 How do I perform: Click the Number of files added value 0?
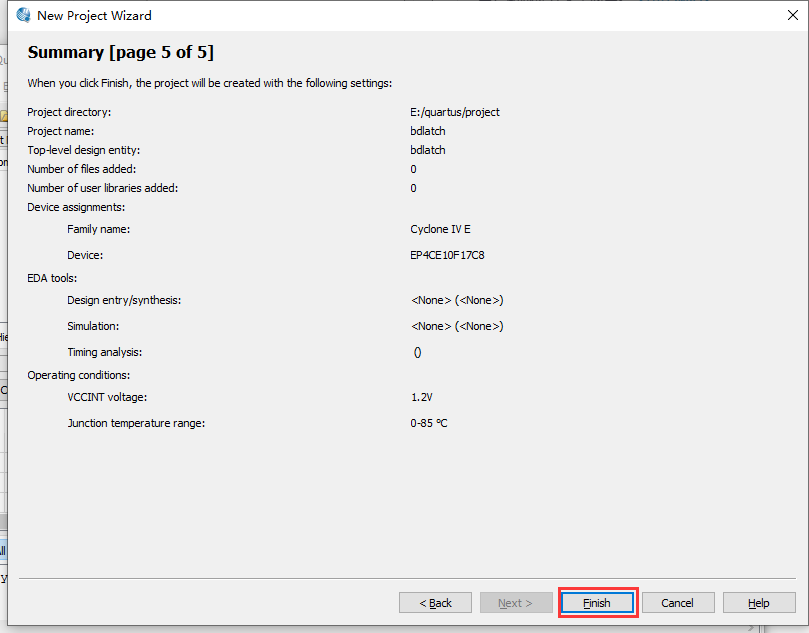(x=413, y=169)
